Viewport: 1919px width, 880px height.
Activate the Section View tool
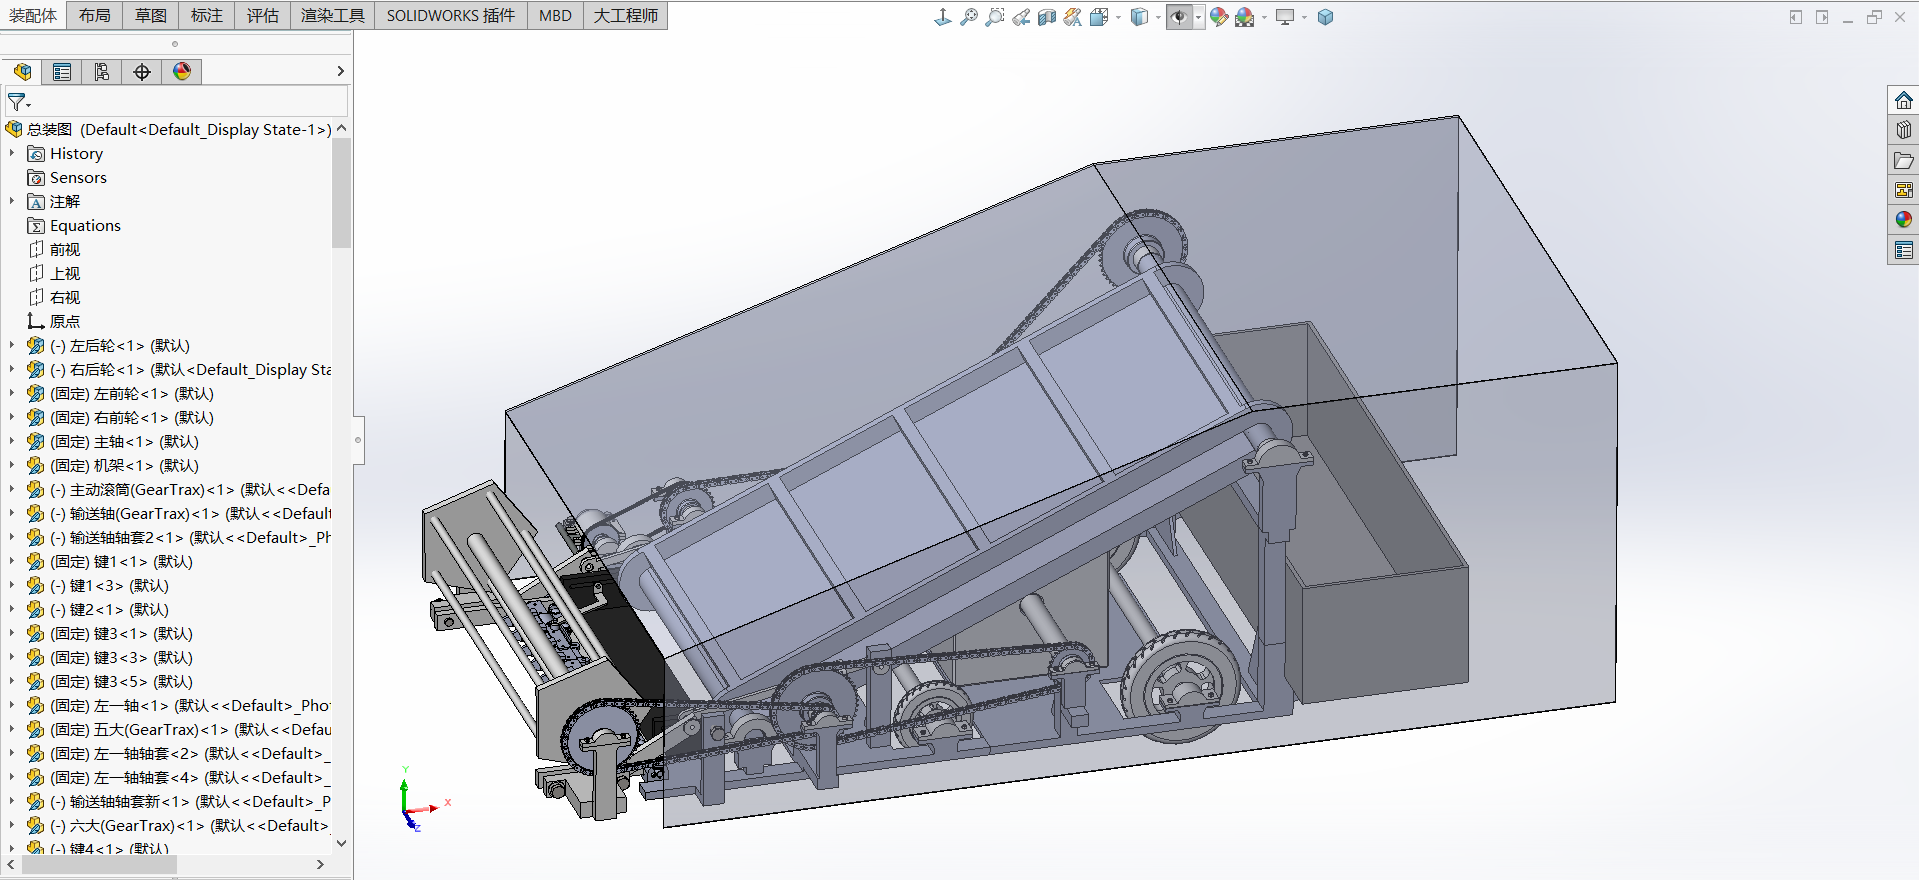1047,17
